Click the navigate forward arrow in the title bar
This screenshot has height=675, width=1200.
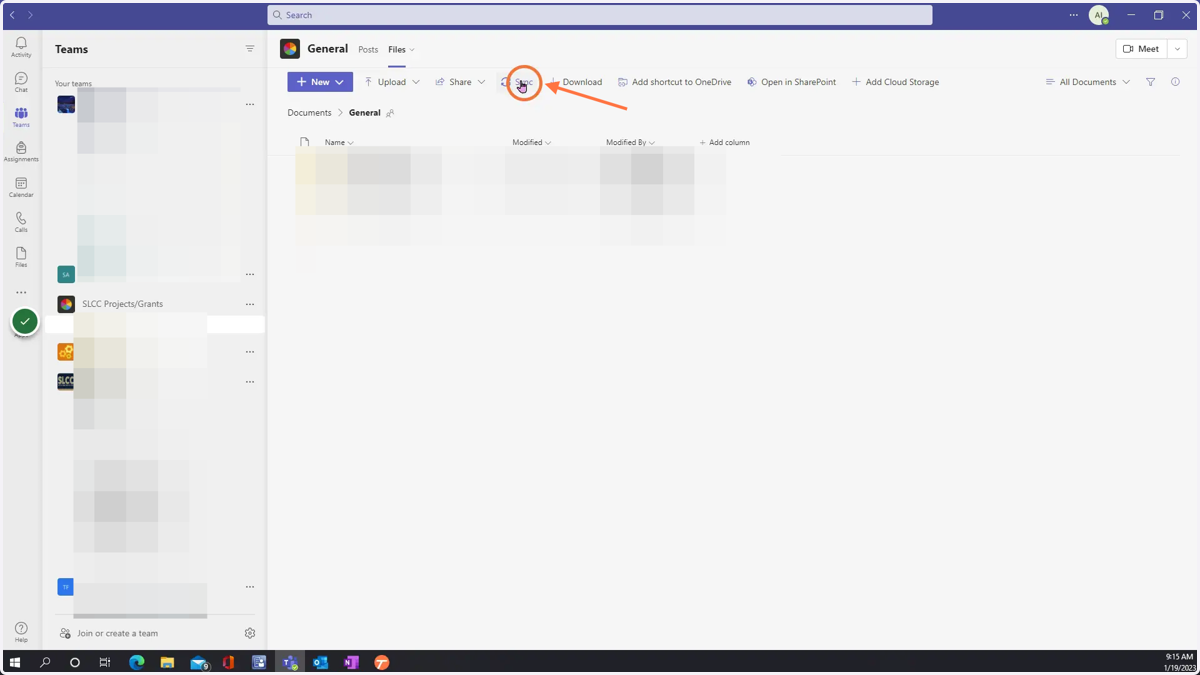coord(30,15)
